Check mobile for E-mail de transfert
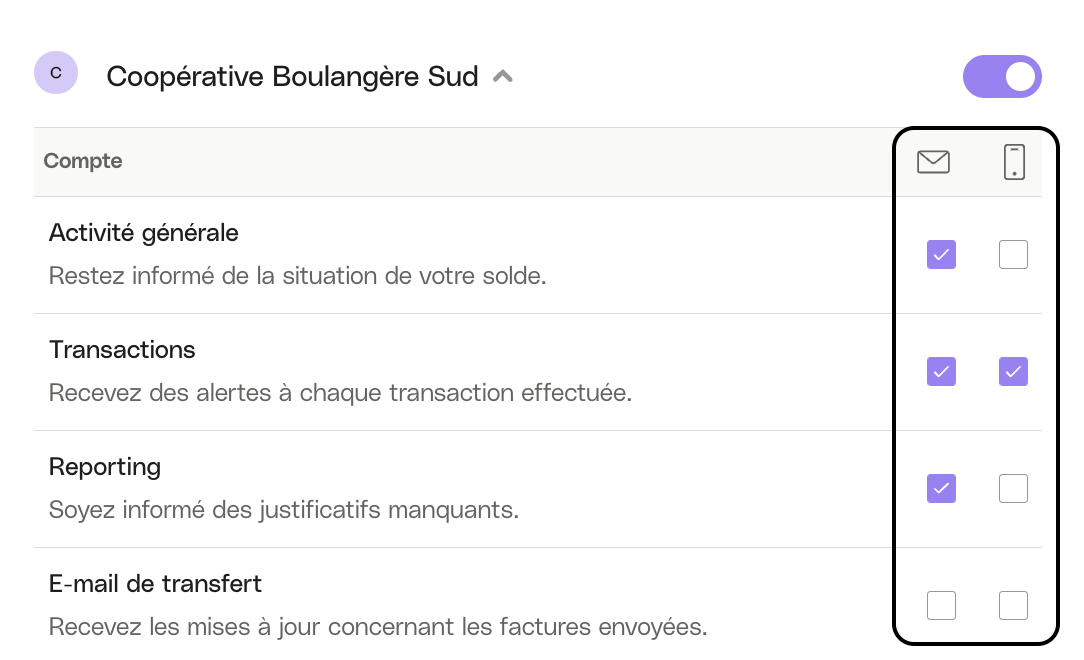Viewport: 1084px width, 660px height. [1013, 605]
